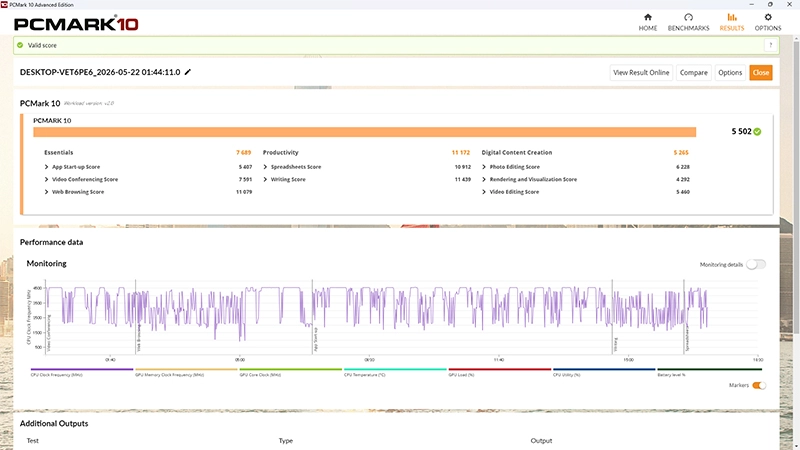Click the Rendering and Visualization value 4 292
800x450 pixels.
coord(683,180)
